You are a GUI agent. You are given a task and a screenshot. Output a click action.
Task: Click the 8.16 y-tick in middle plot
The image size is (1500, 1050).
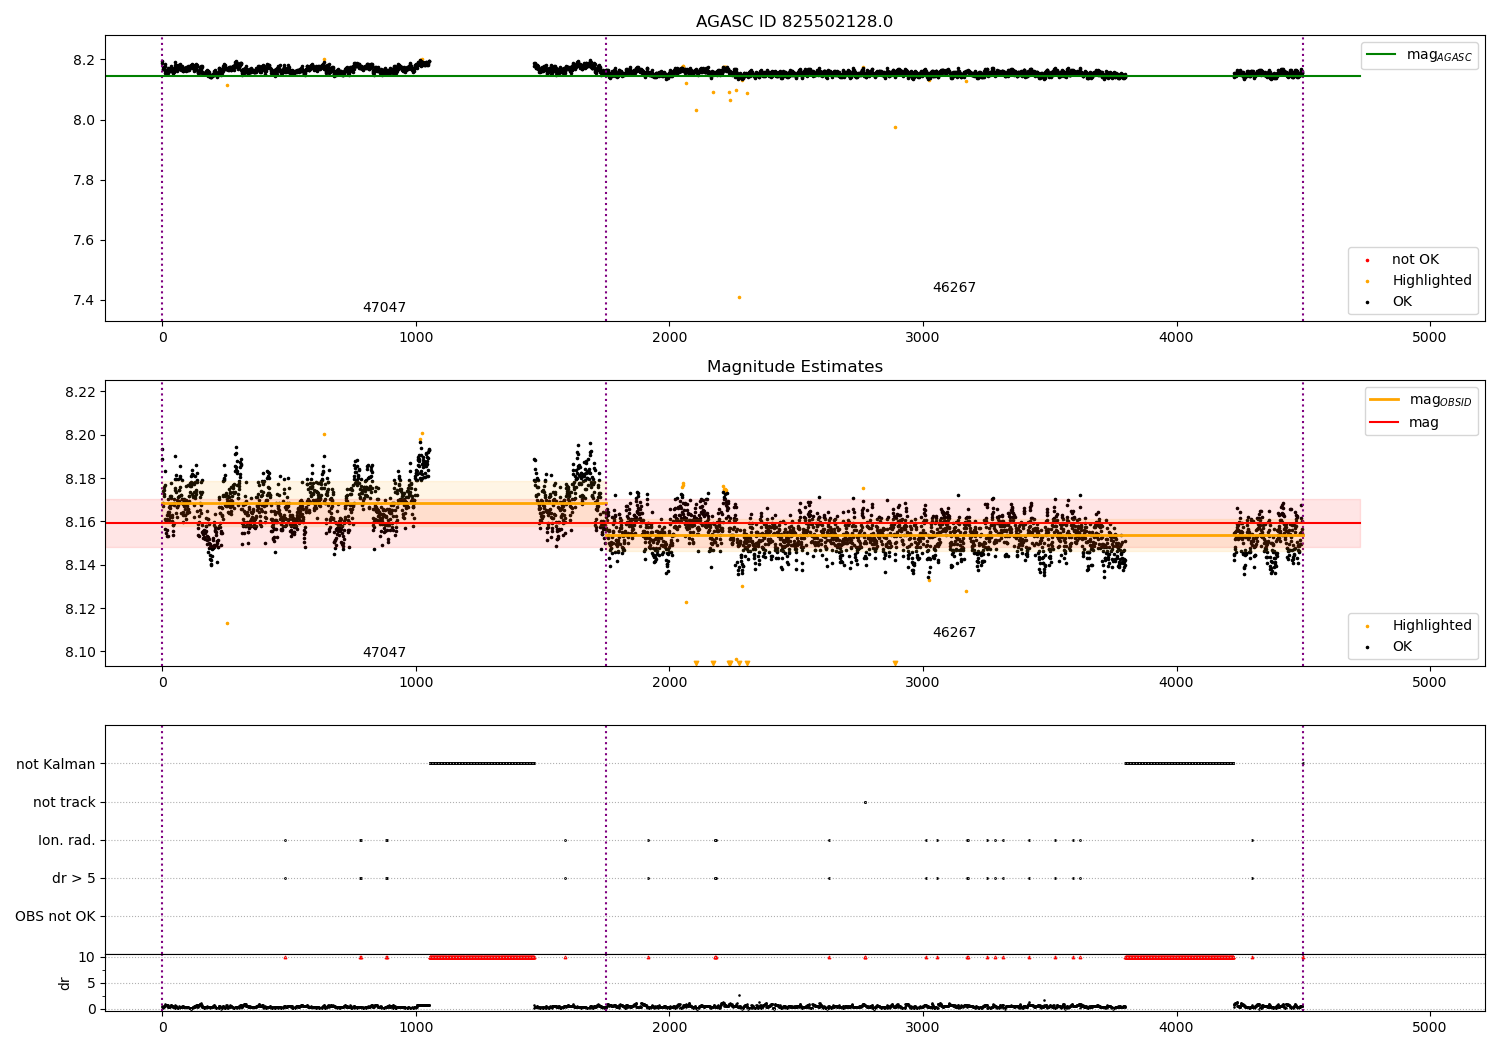pos(80,522)
